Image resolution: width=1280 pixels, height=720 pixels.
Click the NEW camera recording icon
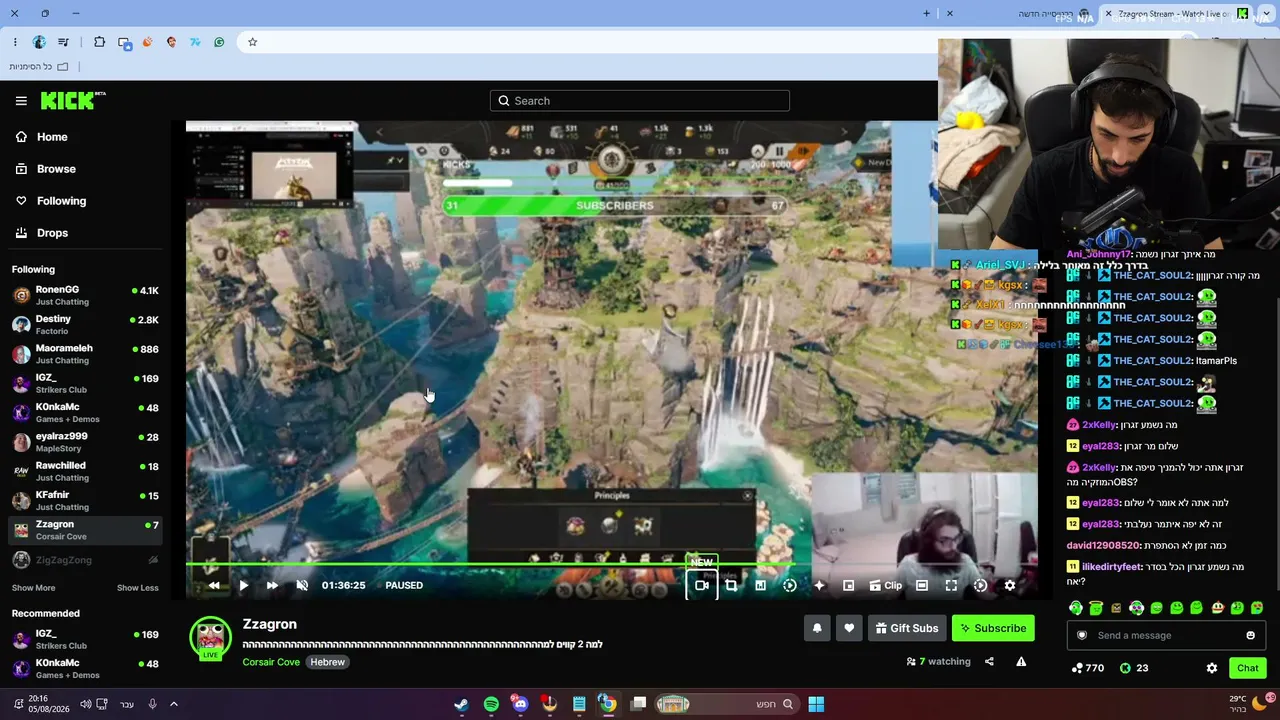(x=702, y=585)
